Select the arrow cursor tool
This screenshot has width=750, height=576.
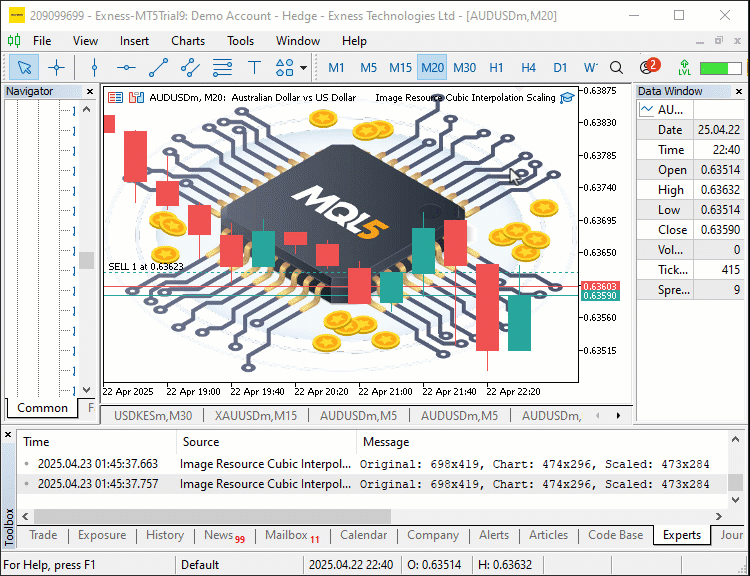click(x=24, y=67)
